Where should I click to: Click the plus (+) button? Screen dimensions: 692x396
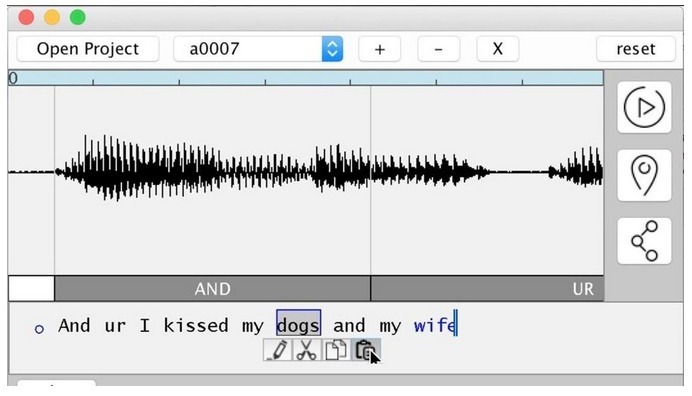(x=380, y=49)
